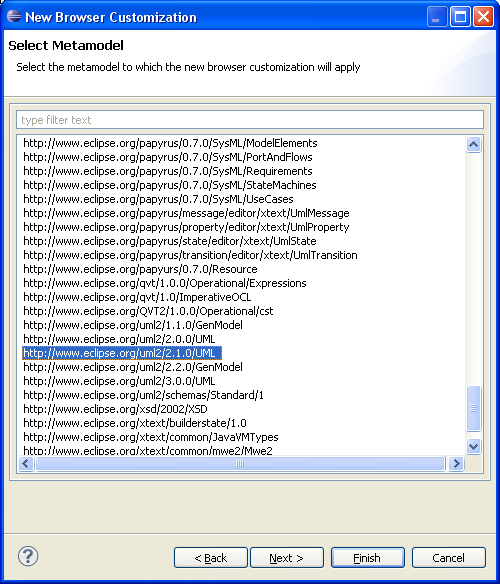
Task: Click the help question mark icon
Action: (28, 556)
